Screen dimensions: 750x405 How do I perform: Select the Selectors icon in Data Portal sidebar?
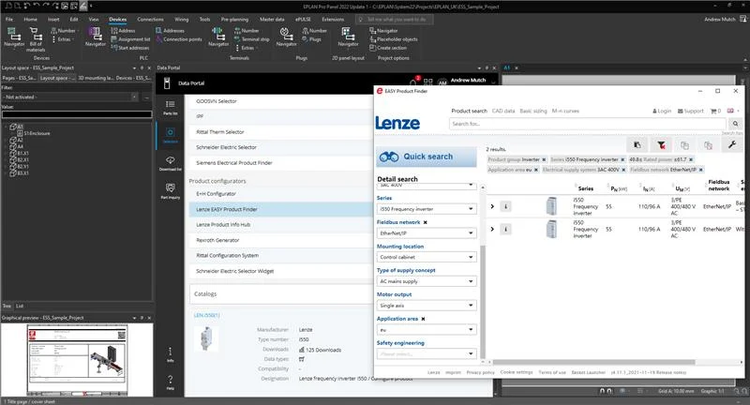pos(170,135)
